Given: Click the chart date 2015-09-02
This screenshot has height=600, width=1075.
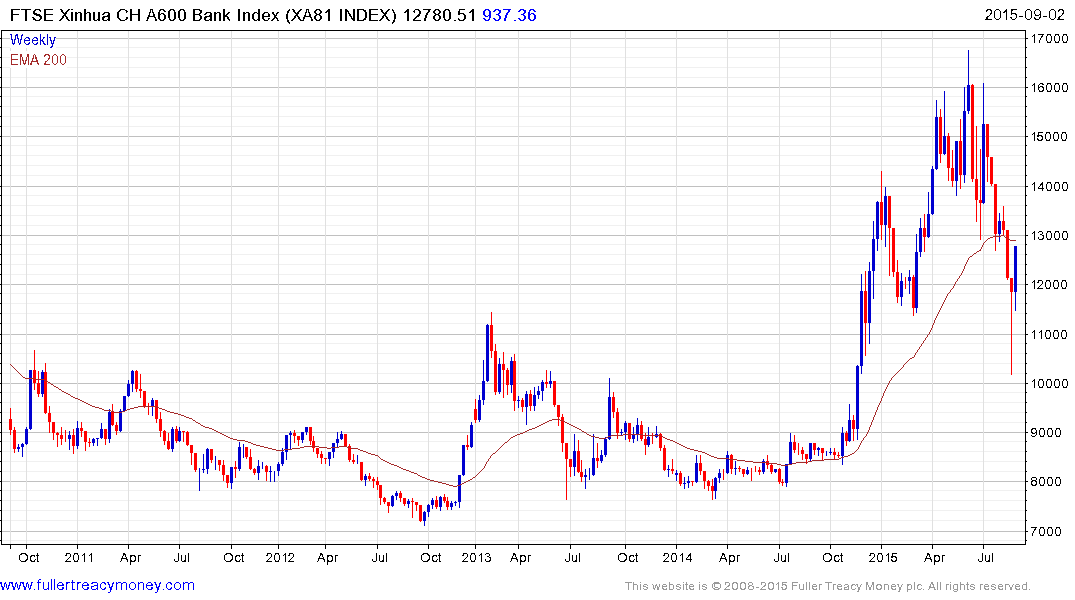Looking at the screenshot, I should (x=1024, y=15).
